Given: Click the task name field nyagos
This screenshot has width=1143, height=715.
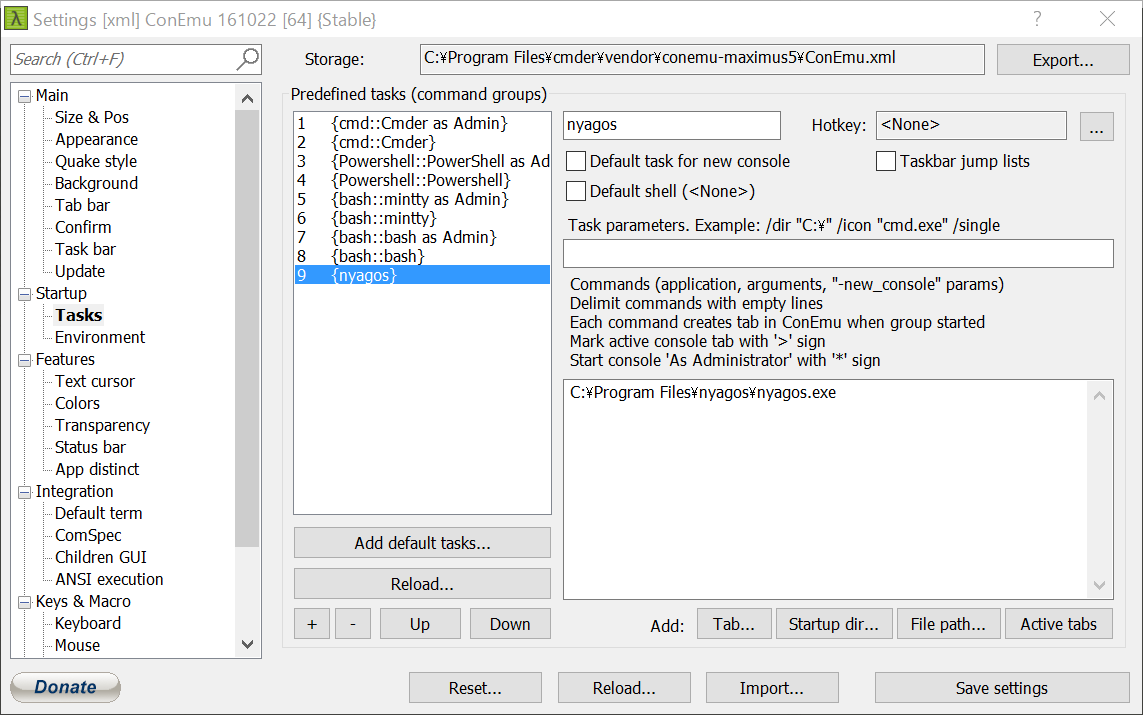Looking at the screenshot, I should (671, 125).
